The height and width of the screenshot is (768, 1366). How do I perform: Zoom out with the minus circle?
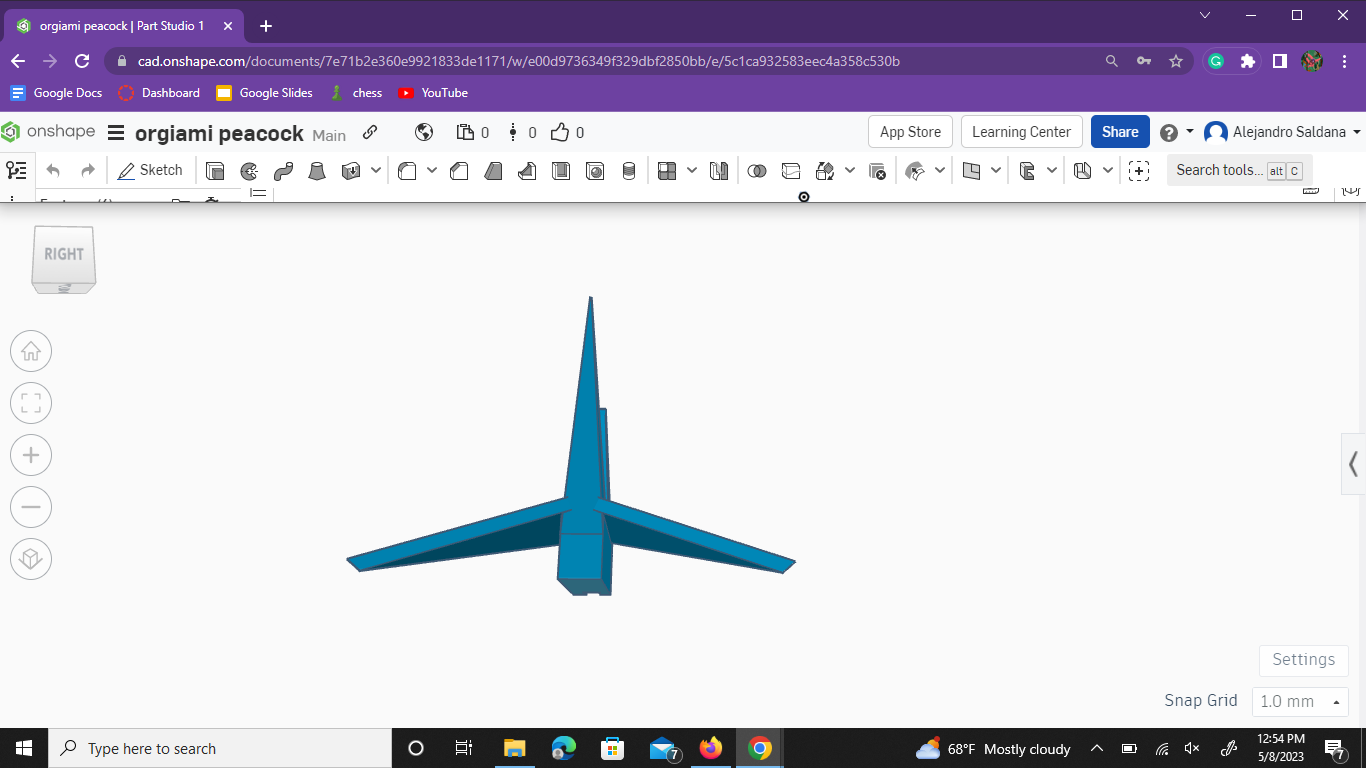pyautogui.click(x=31, y=507)
